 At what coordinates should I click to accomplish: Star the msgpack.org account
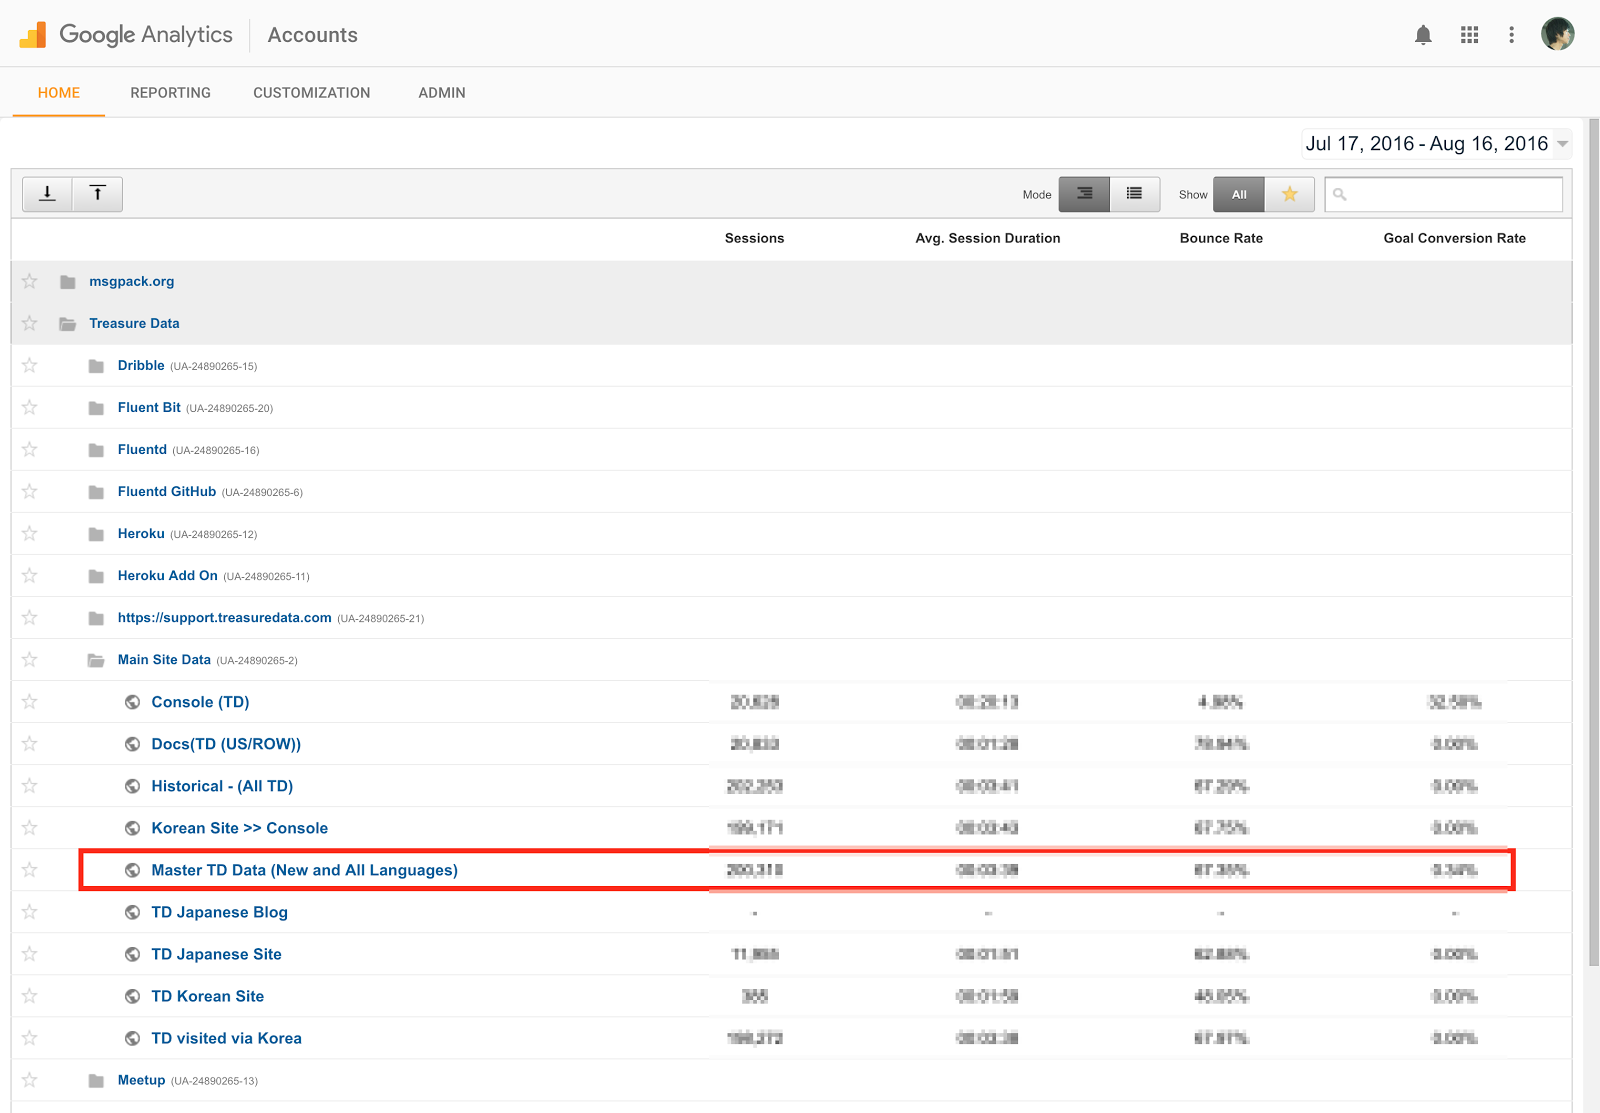[x=30, y=281]
